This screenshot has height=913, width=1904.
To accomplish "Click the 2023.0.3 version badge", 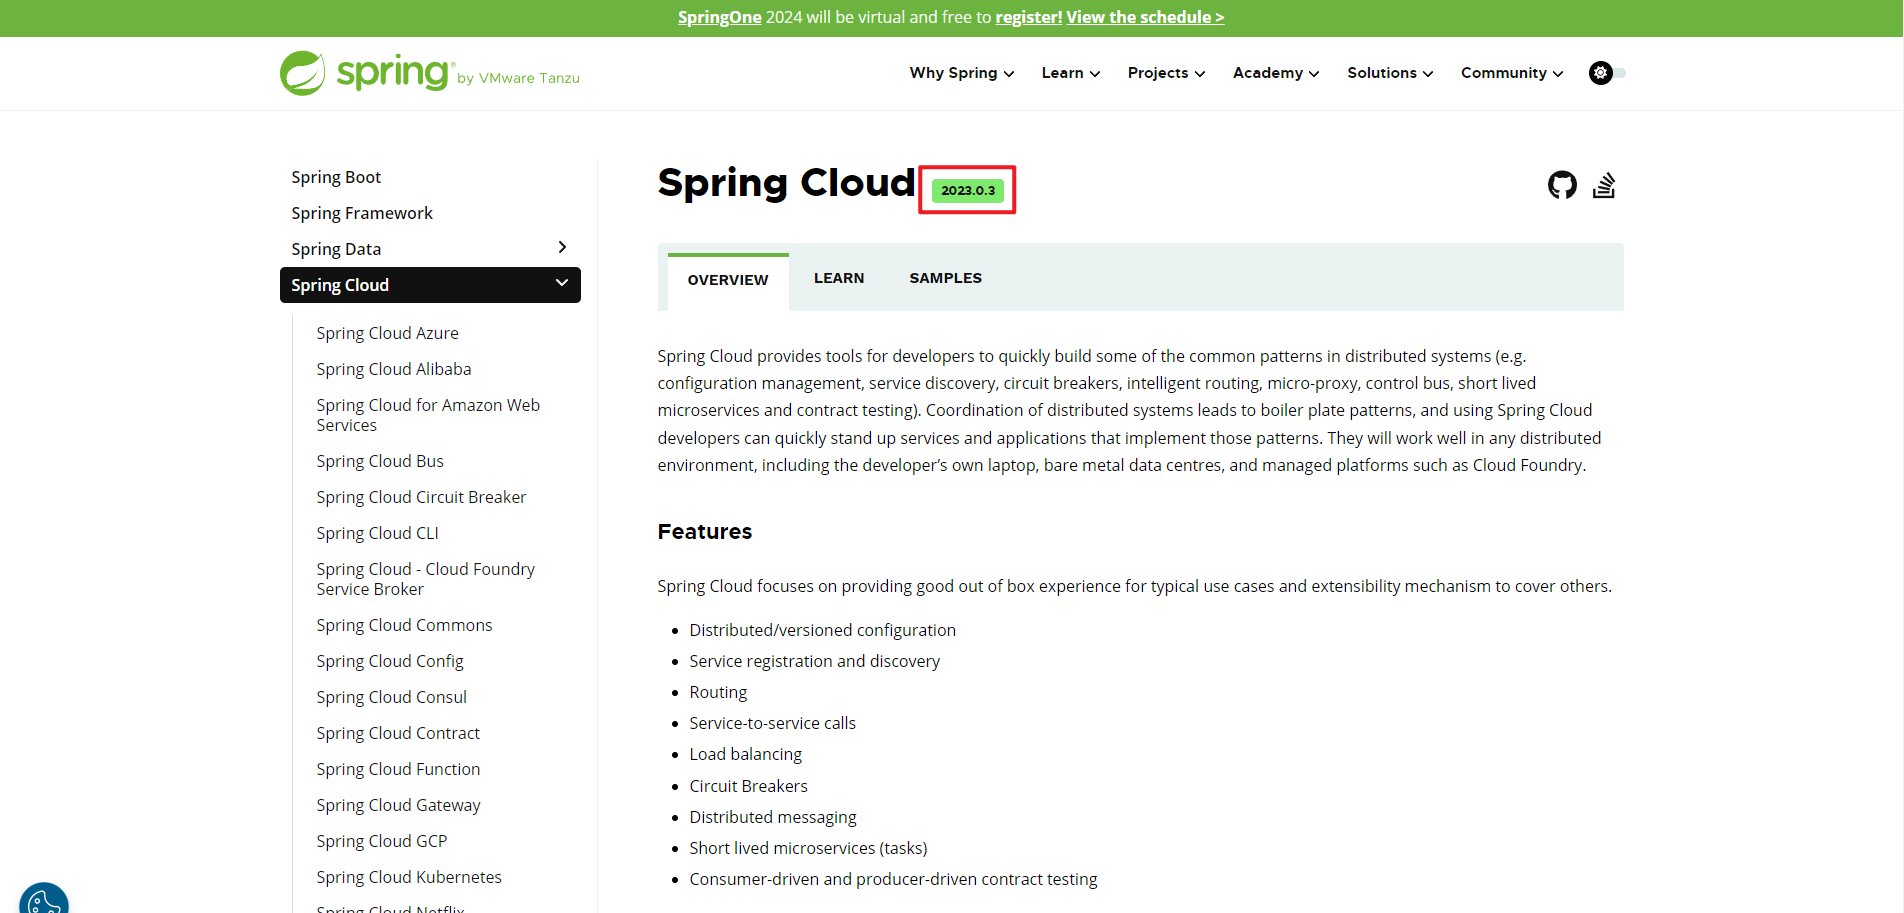I will pyautogui.click(x=968, y=190).
